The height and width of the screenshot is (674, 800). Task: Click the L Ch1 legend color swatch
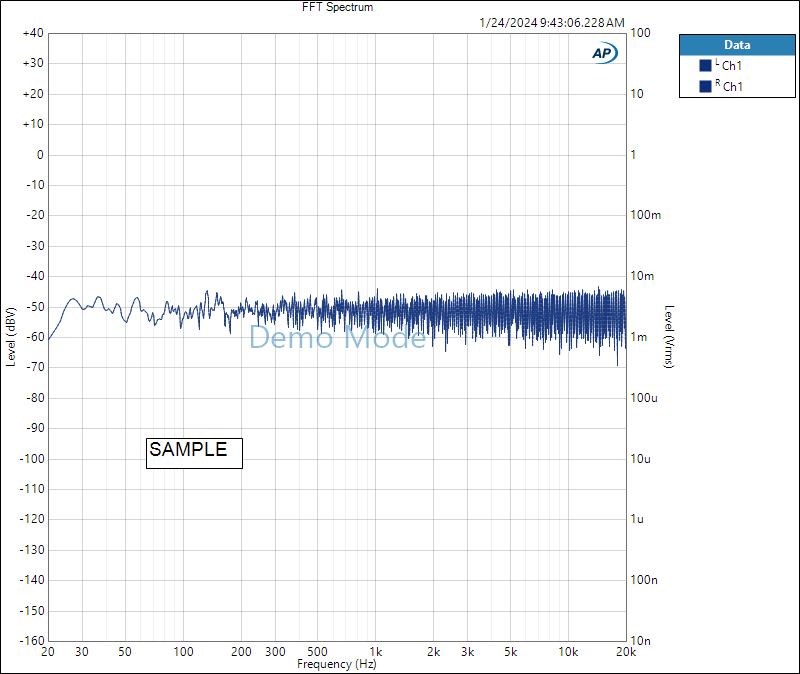[705, 65]
